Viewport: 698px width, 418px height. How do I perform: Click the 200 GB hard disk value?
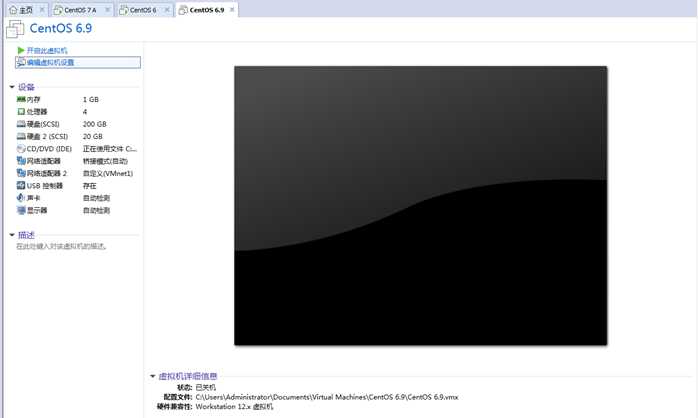(x=94, y=124)
